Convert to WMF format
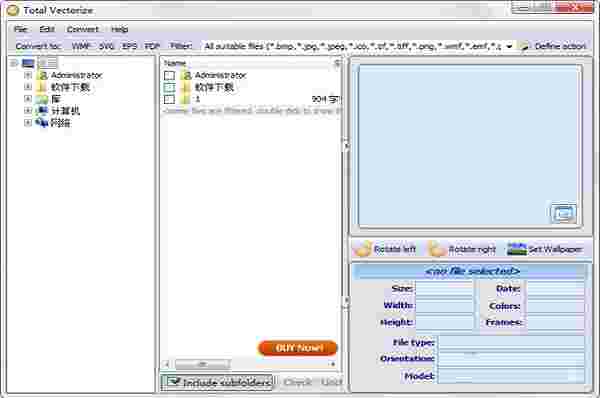 (82, 46)
